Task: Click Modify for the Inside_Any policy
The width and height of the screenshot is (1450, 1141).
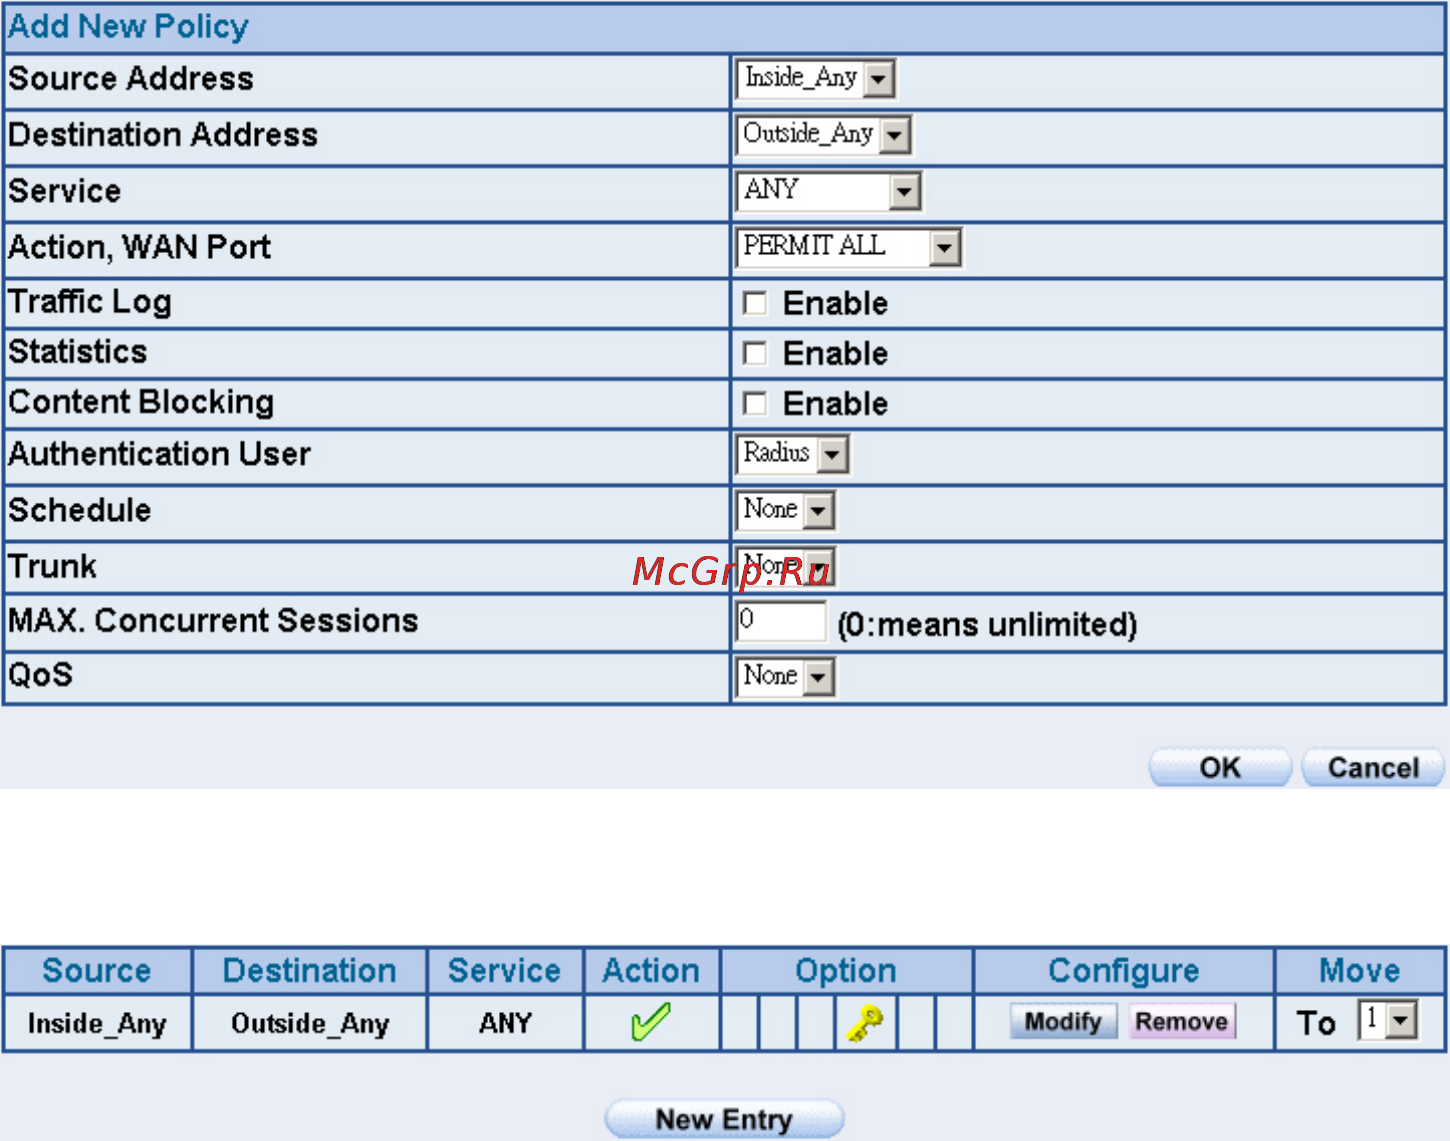Action: point(1063,1021)
